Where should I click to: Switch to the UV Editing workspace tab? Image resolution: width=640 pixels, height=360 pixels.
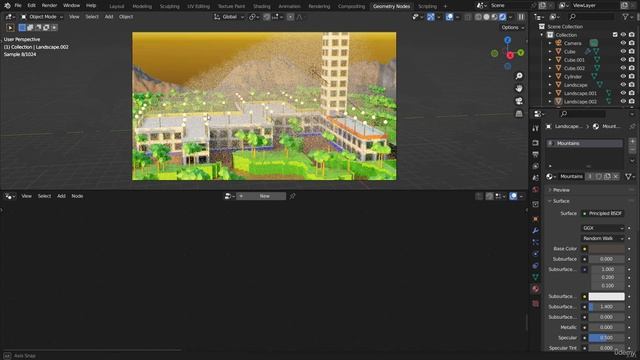click(198, 7)
